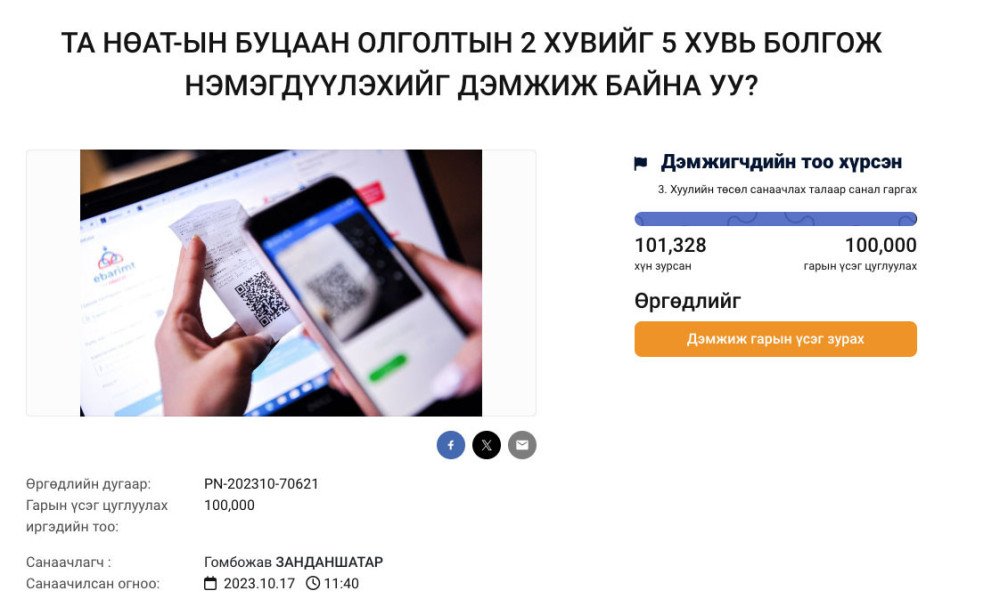
Task: Share petition via X (Twitter) icon
Action: [x=486, y=445]
